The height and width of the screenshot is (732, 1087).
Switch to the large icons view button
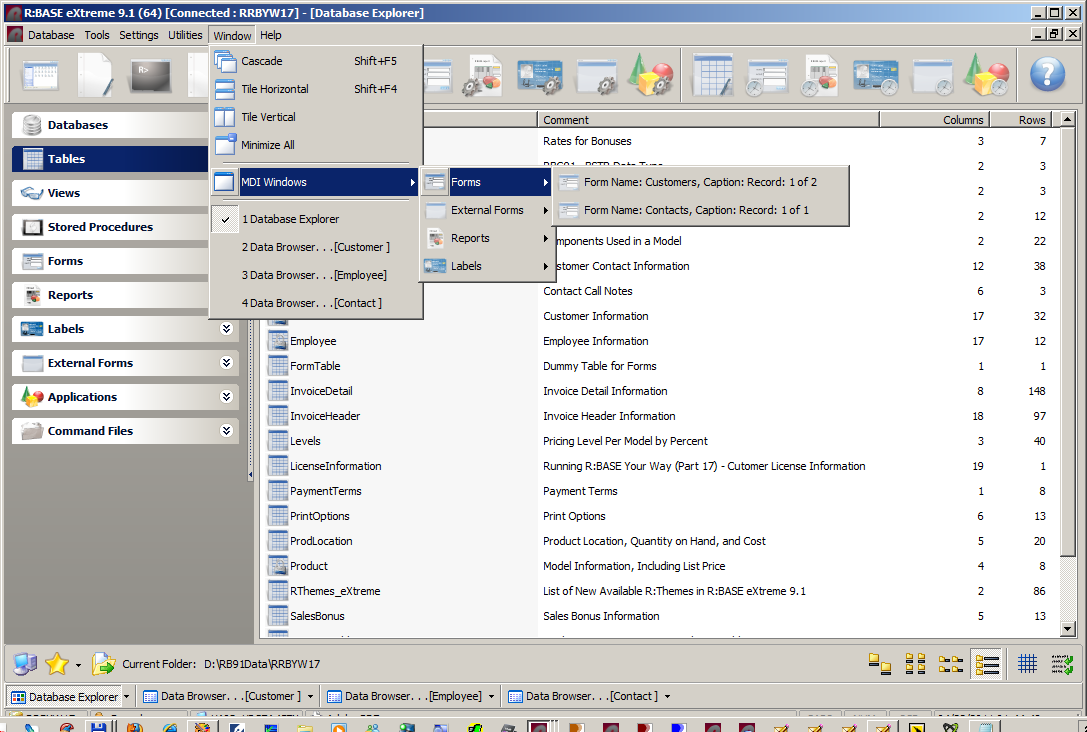click(x=879, y=663)
